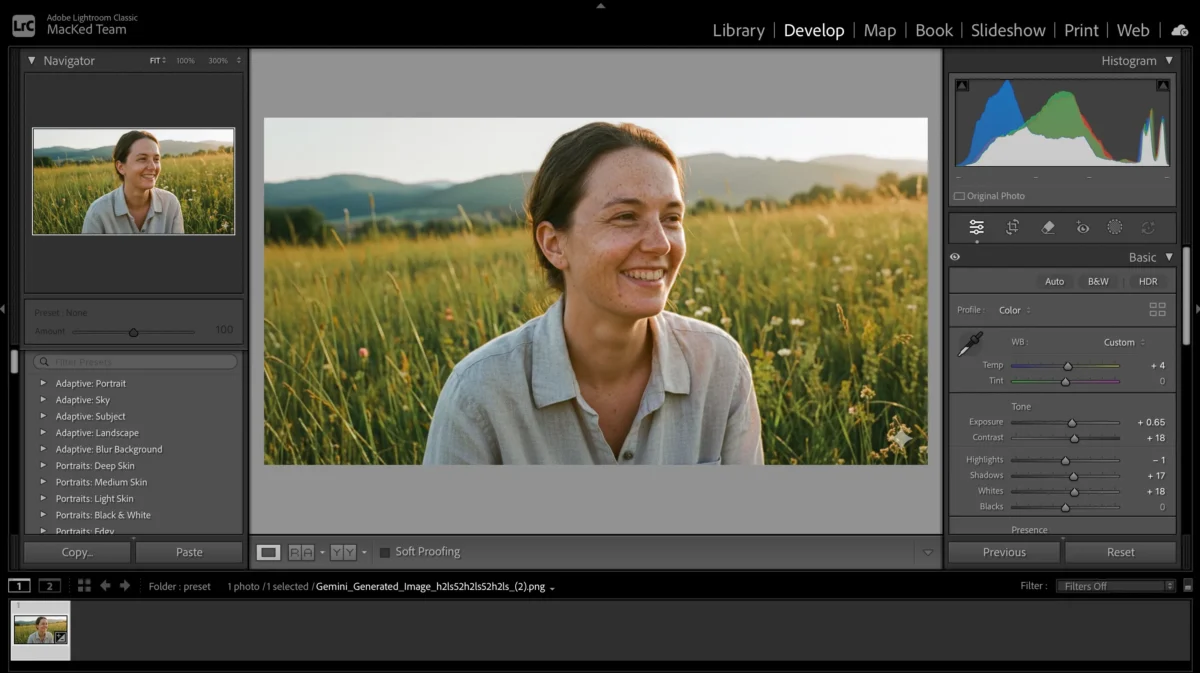
Task: Open the Masking tool
Action: tap(1114, 227)
